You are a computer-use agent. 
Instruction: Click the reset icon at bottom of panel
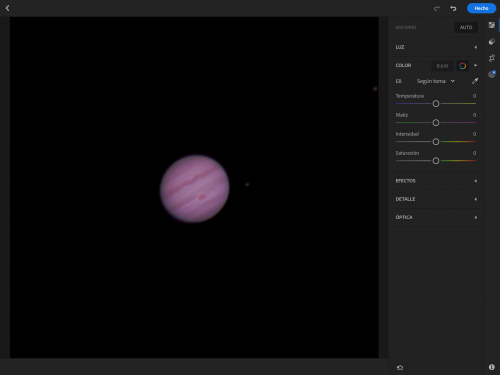click(x=400, y=367)
